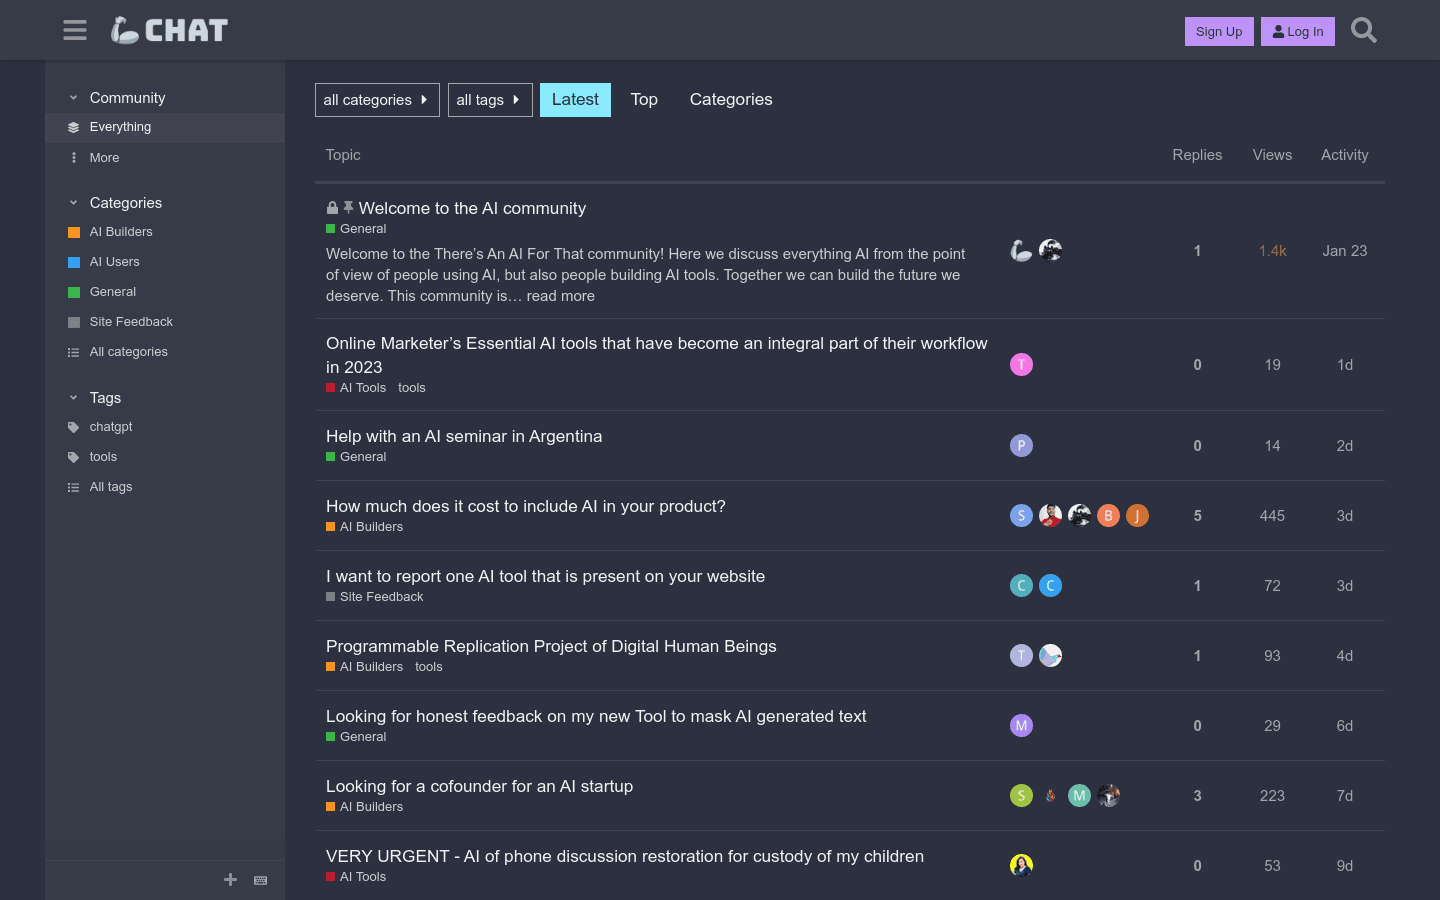Screen dimensions: 1440x900
Task: Click the plus icon at sidebar bottom
Action: [x=230, y=880]
